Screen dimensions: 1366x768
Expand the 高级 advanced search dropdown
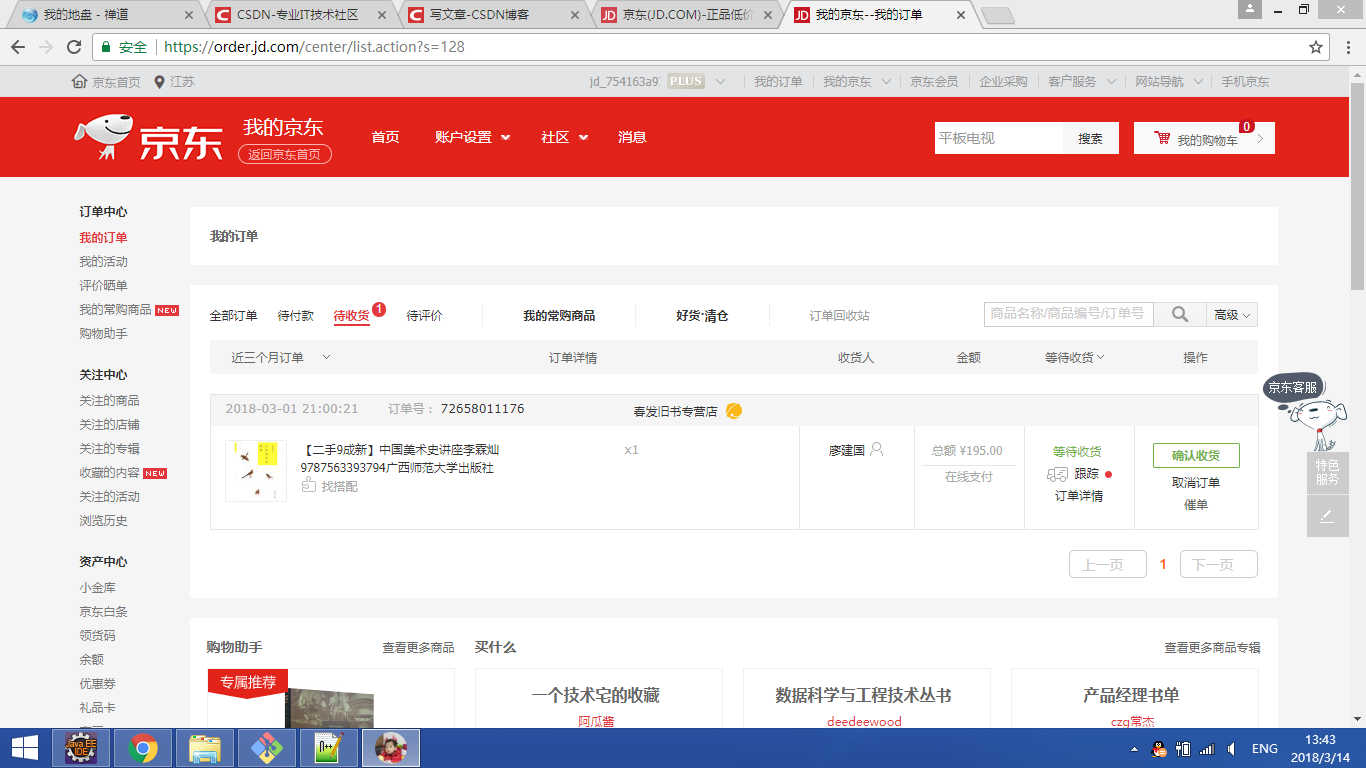1232,314
